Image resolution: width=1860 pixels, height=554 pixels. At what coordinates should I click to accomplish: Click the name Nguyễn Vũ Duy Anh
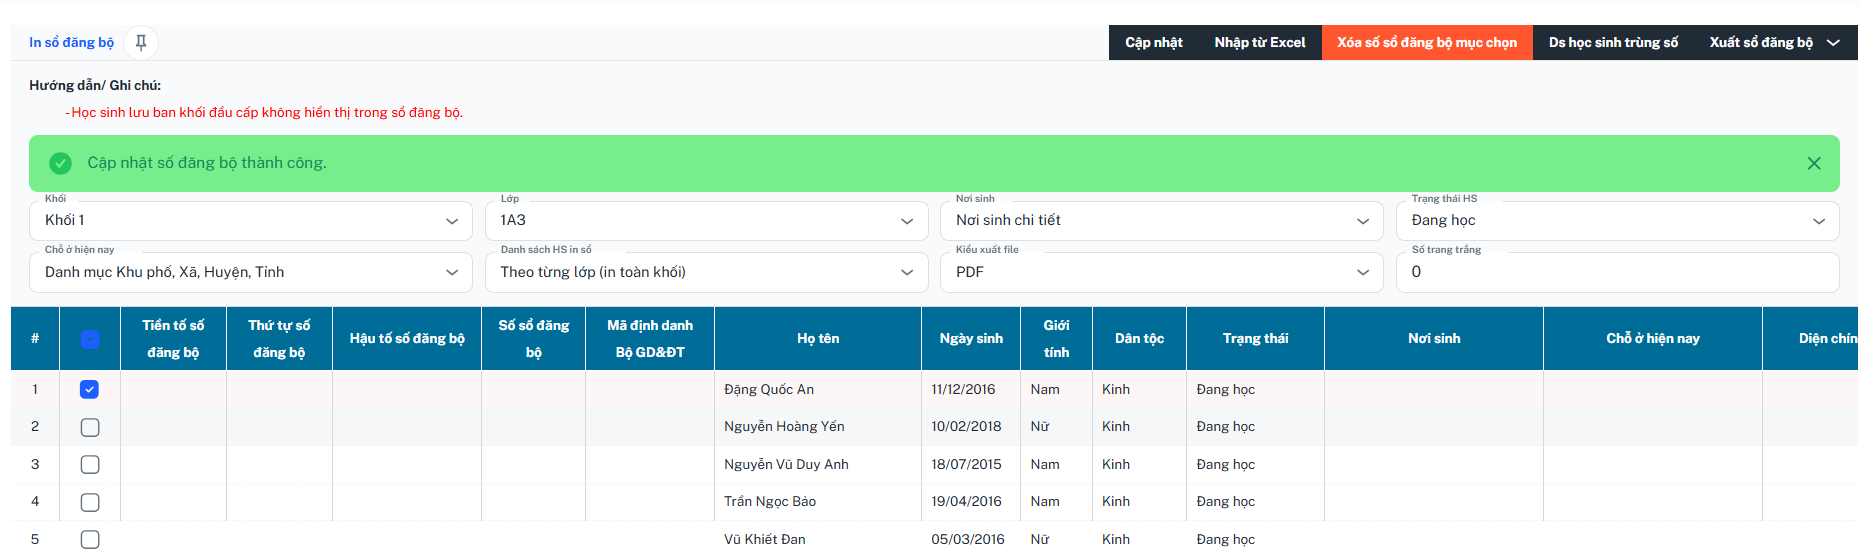click(x=786, y=464)
